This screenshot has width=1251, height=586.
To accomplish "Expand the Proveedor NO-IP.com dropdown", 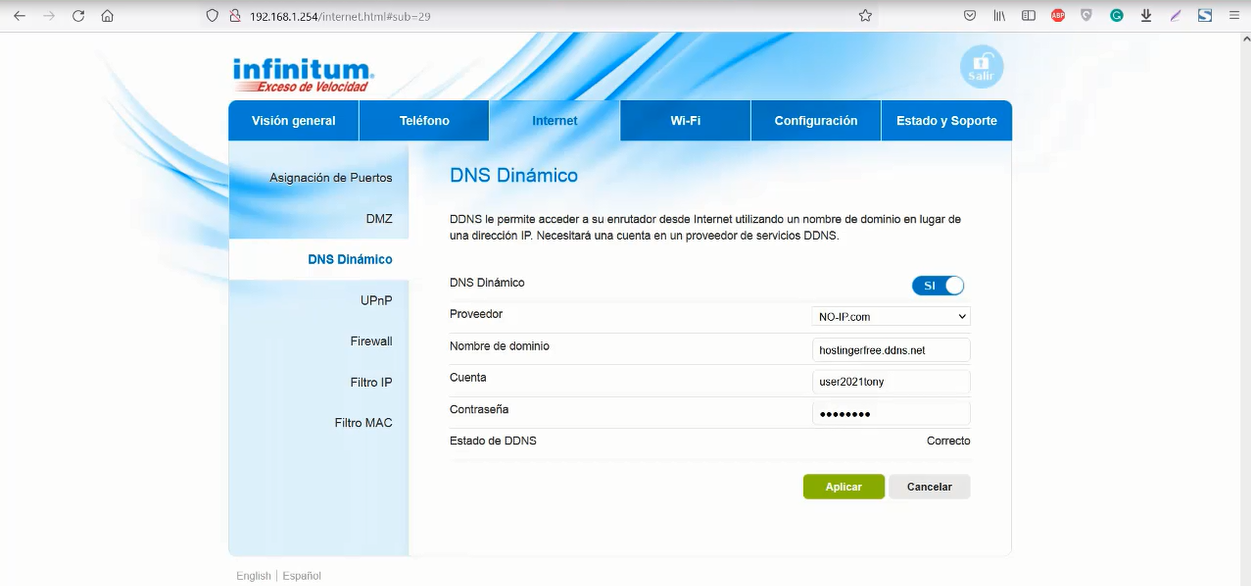I will [x=890, y=317].
